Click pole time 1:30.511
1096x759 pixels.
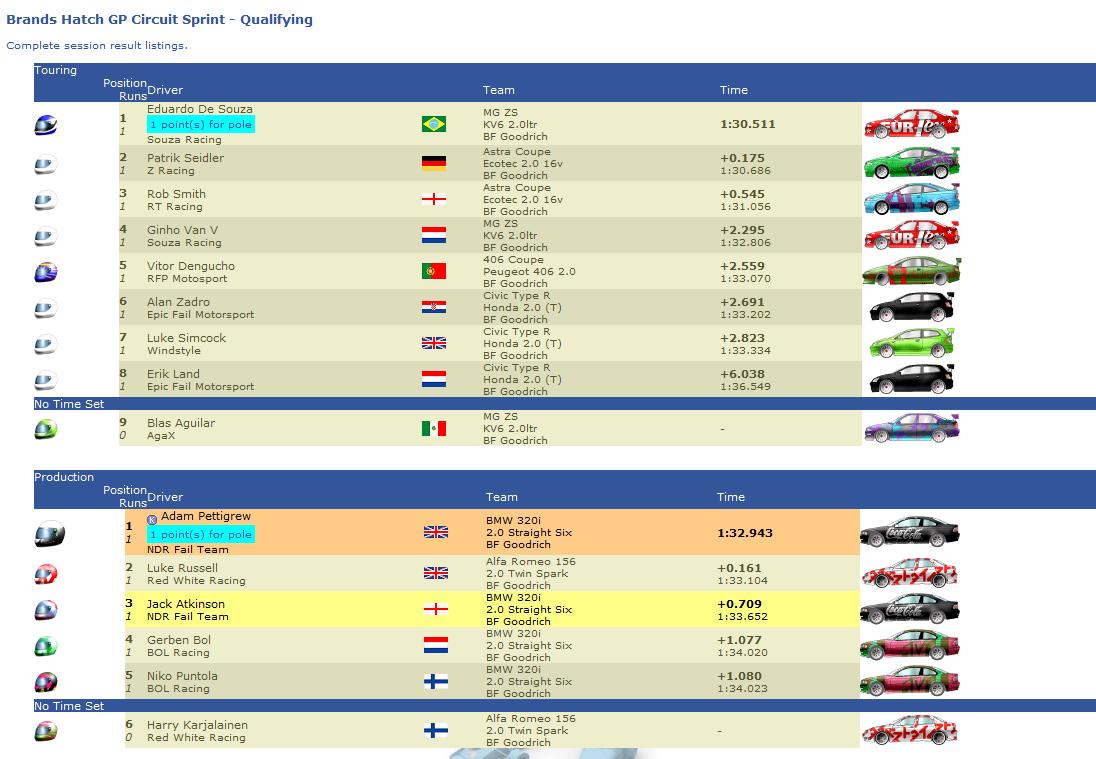pos(748,124)
